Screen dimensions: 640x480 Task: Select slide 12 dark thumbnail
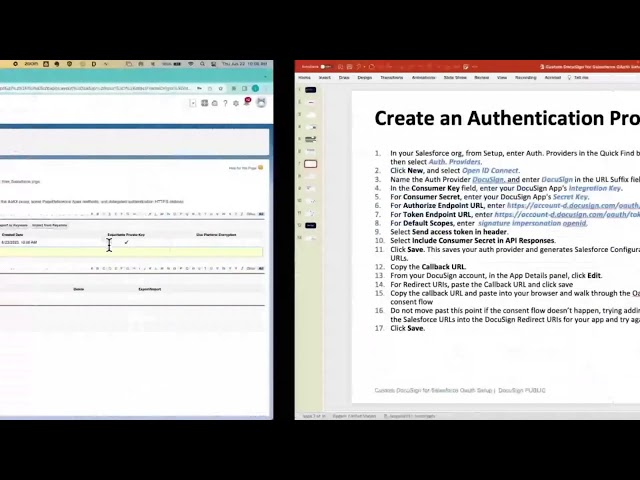[x=311, y=225]
